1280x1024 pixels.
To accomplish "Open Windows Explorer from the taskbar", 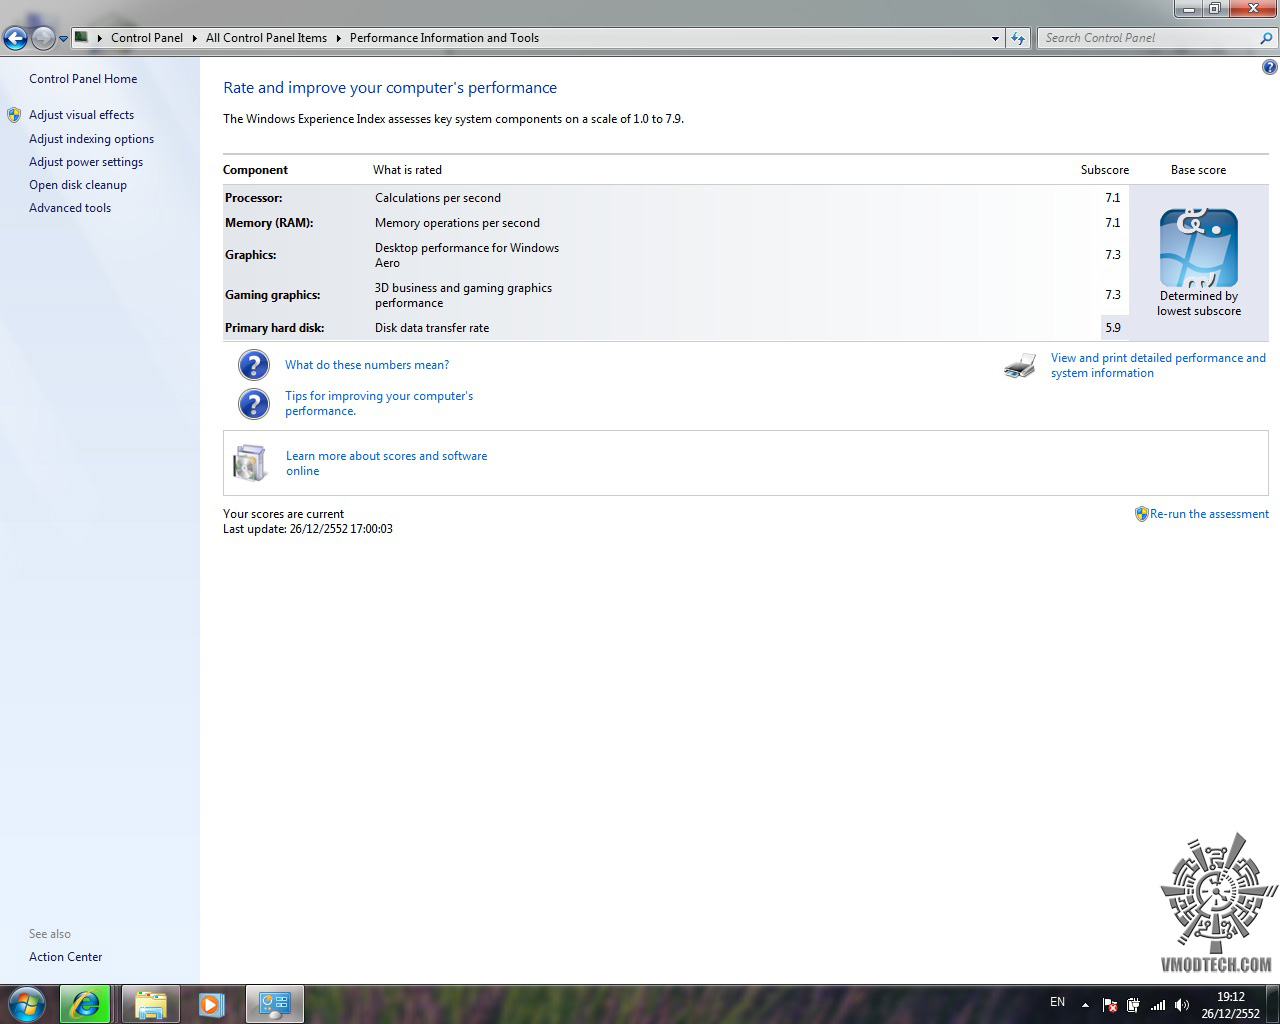I will click(150, 1004).
